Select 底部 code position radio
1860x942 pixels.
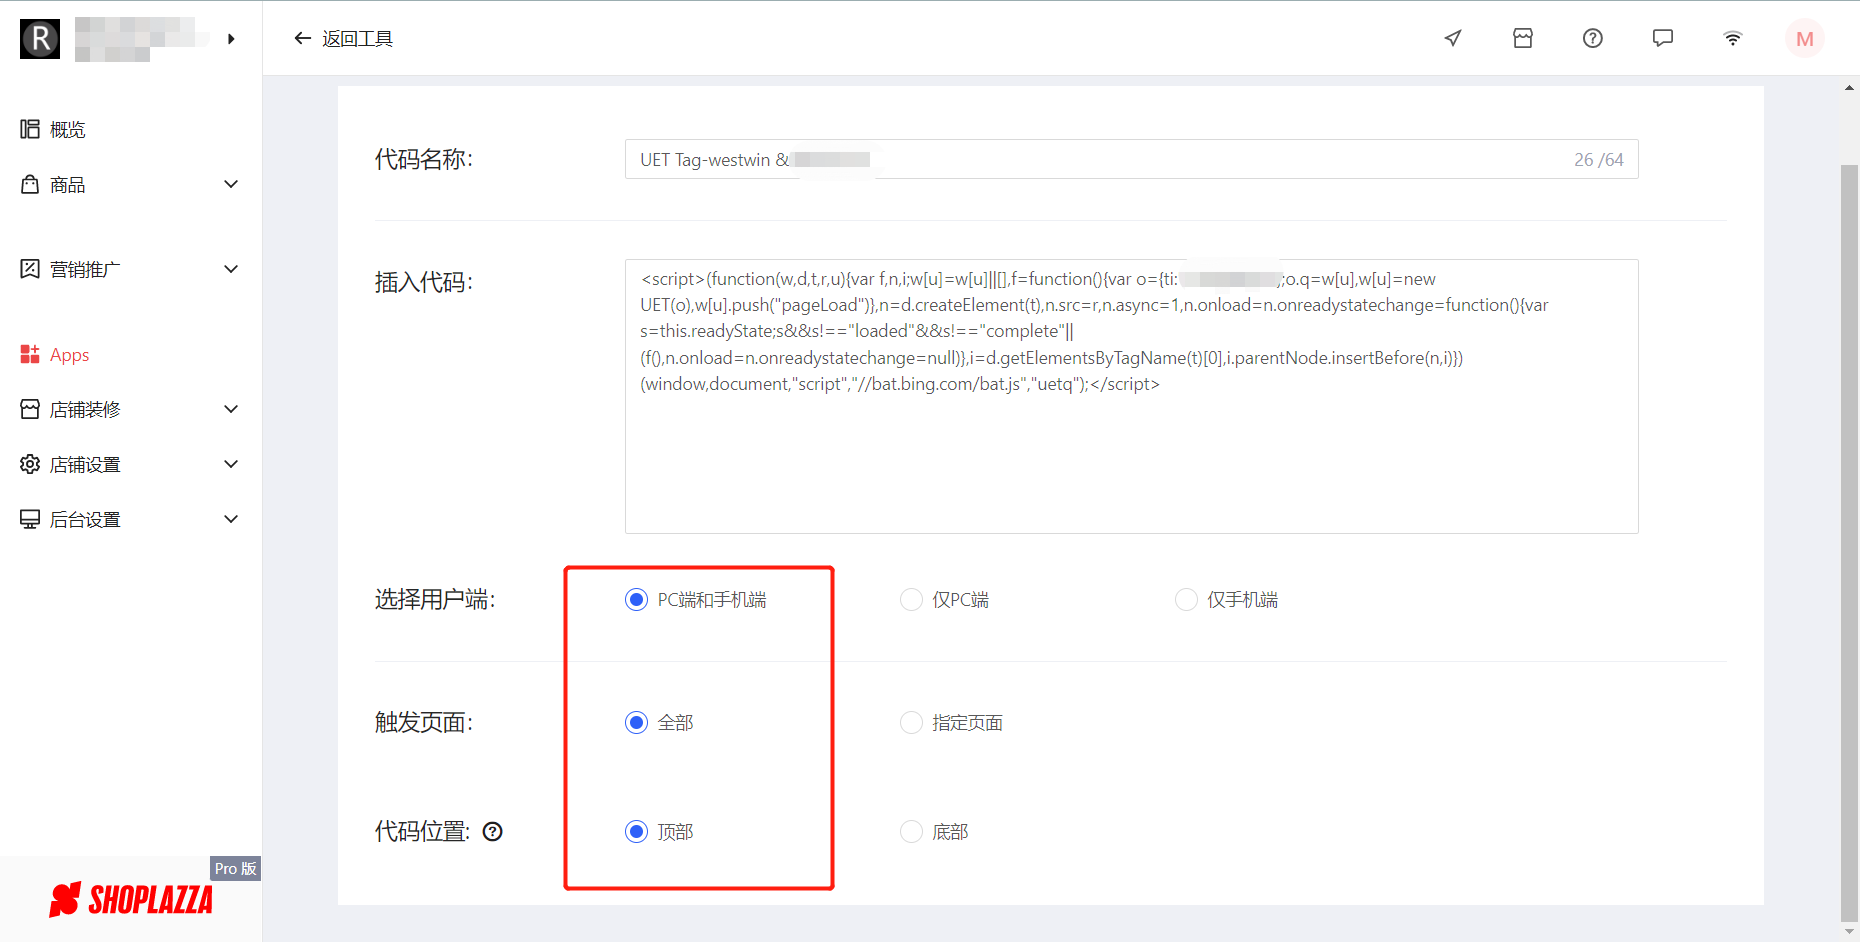point(911,831)
